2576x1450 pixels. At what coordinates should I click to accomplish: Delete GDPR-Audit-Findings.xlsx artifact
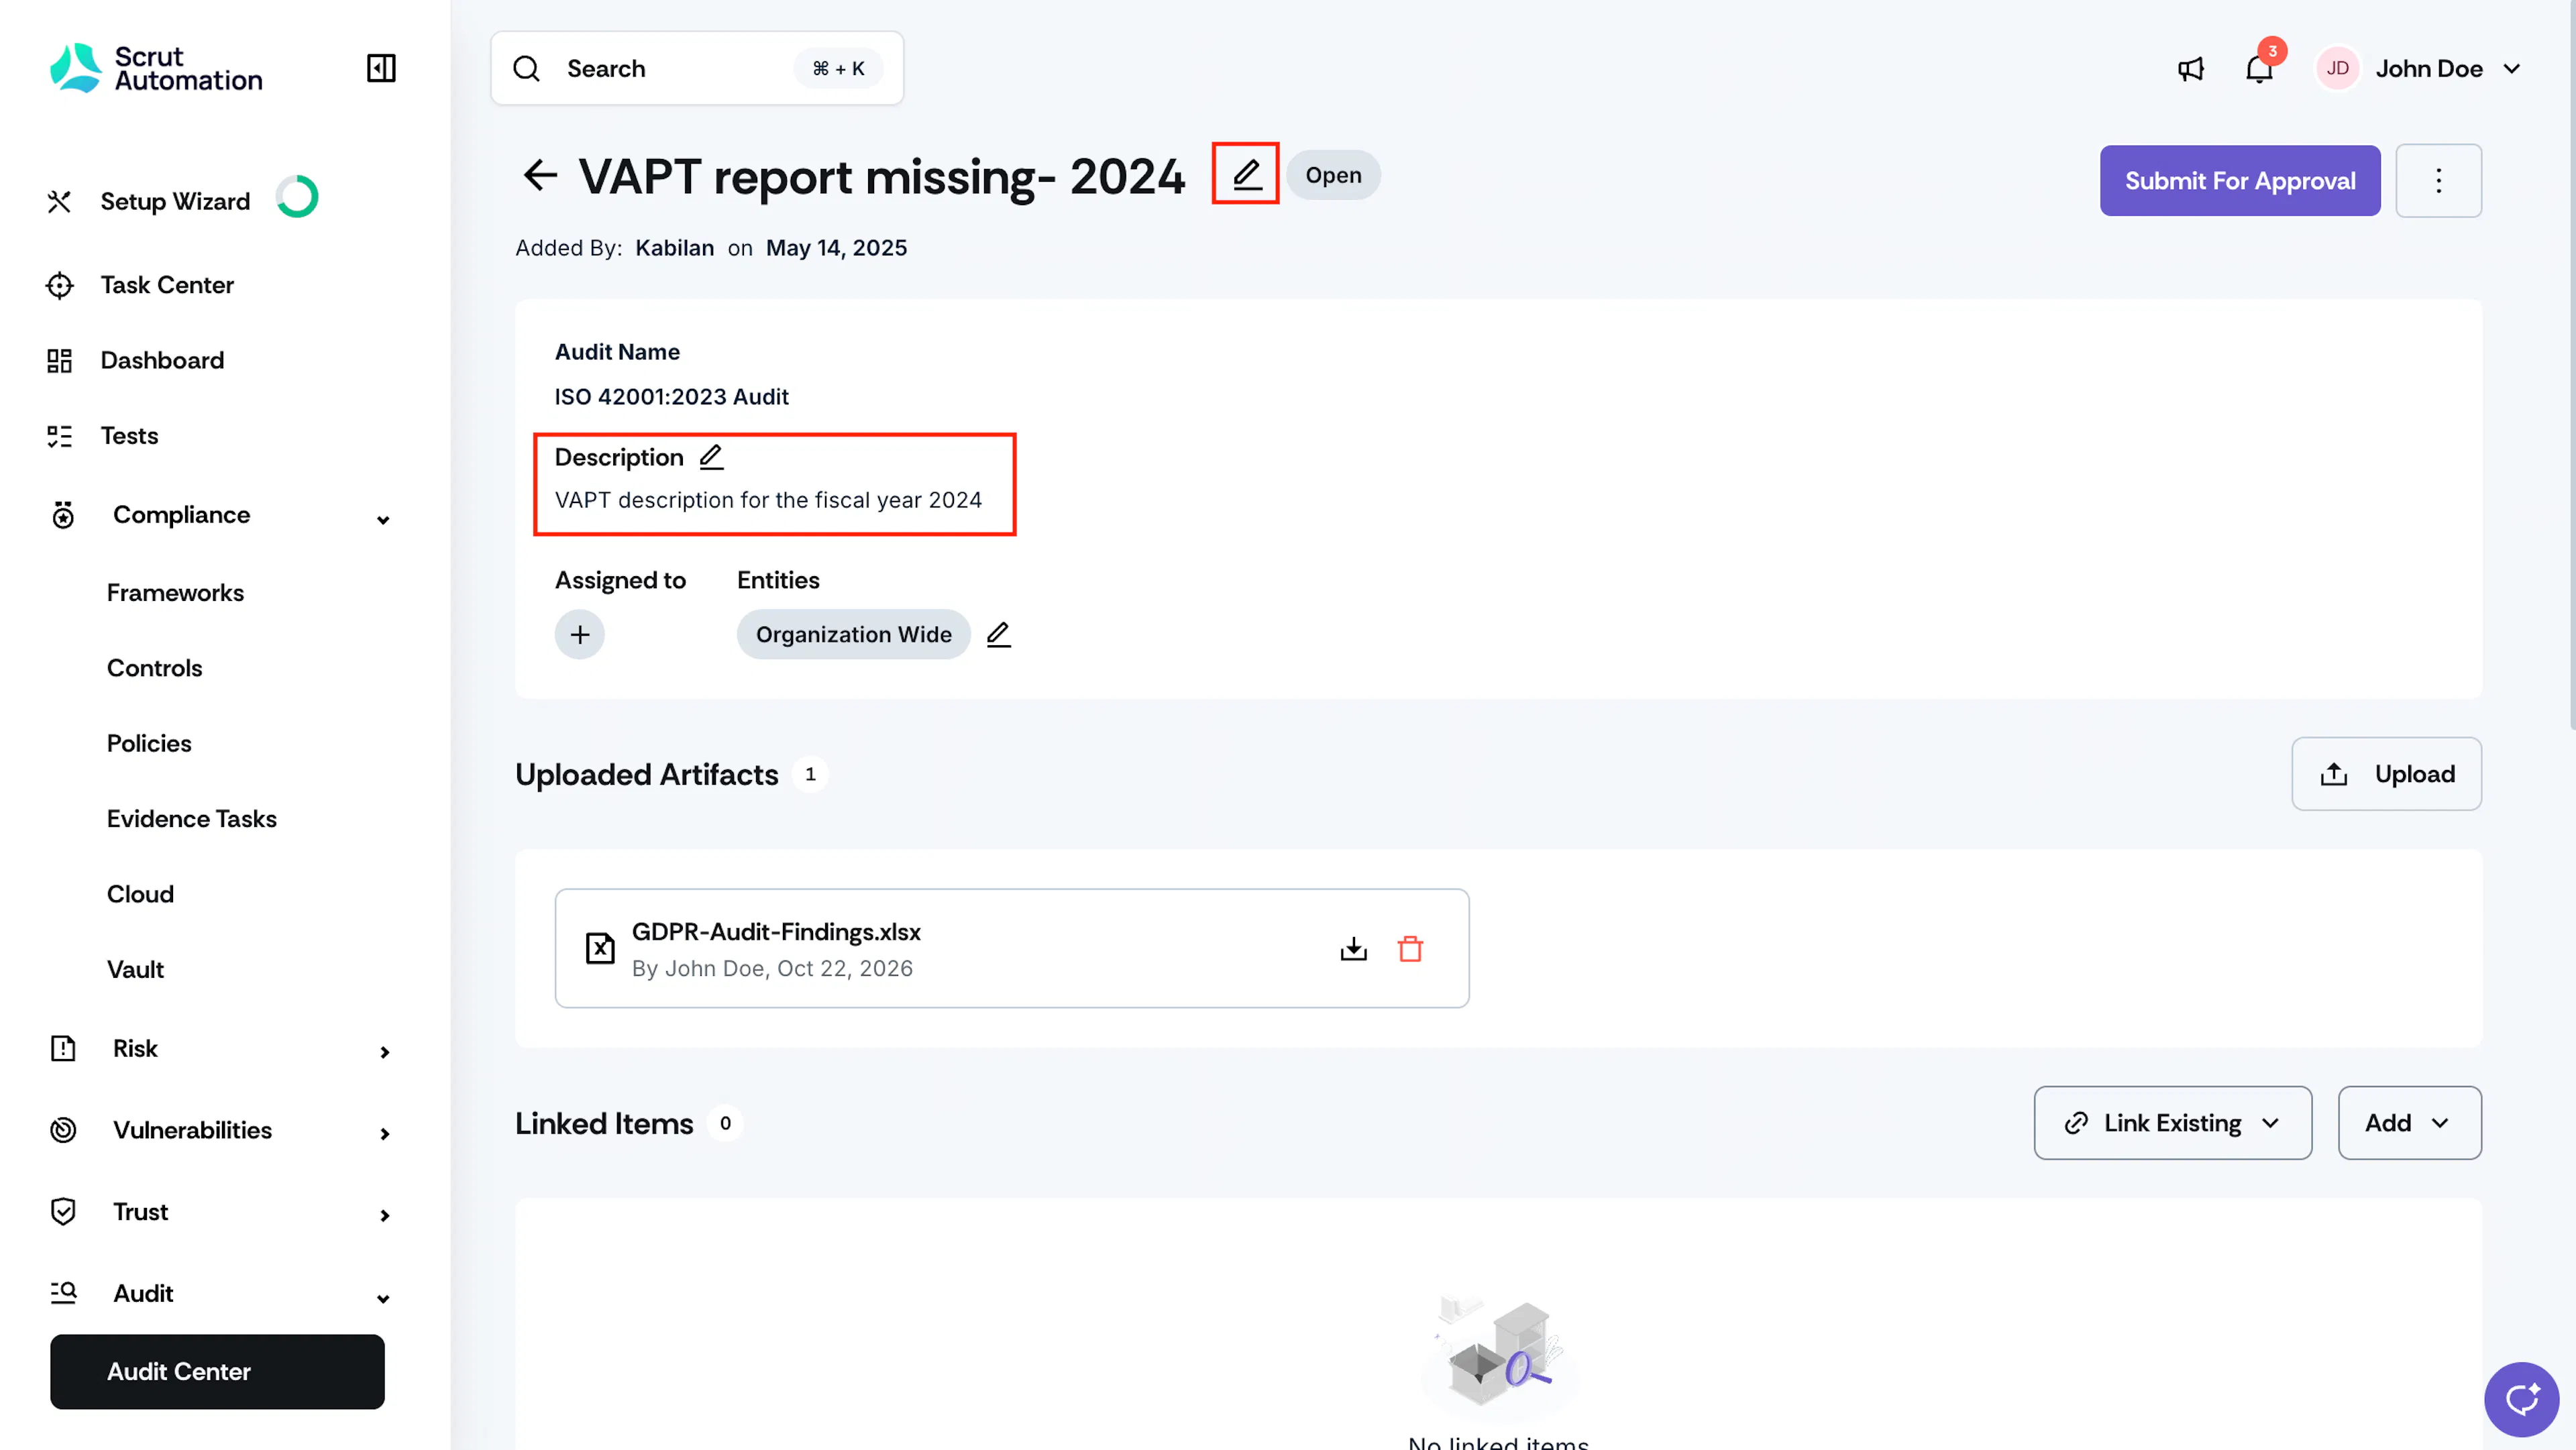coord(1410,948)
